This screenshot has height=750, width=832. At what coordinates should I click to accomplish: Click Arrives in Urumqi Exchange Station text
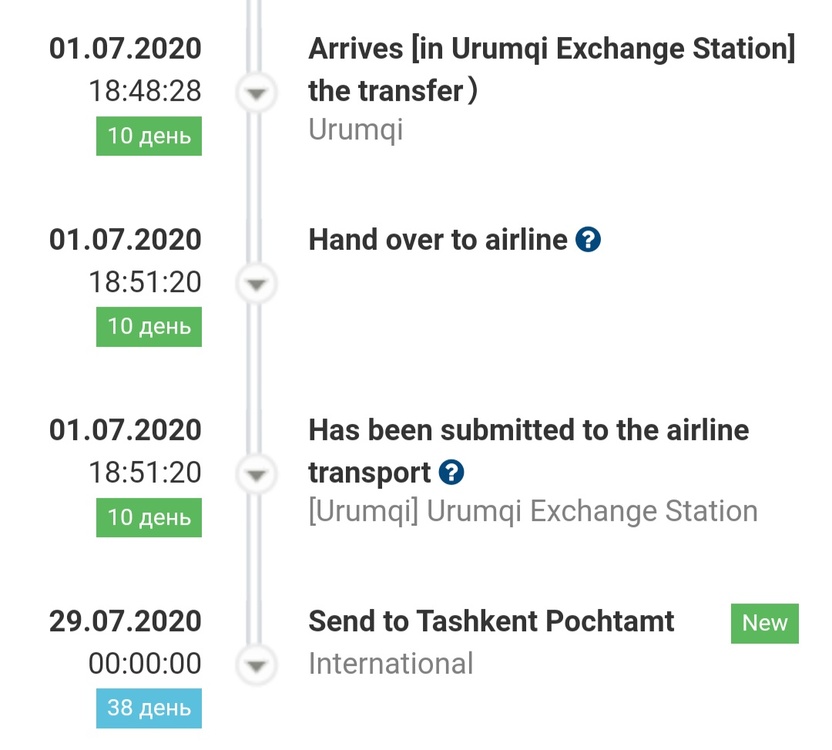551,49
